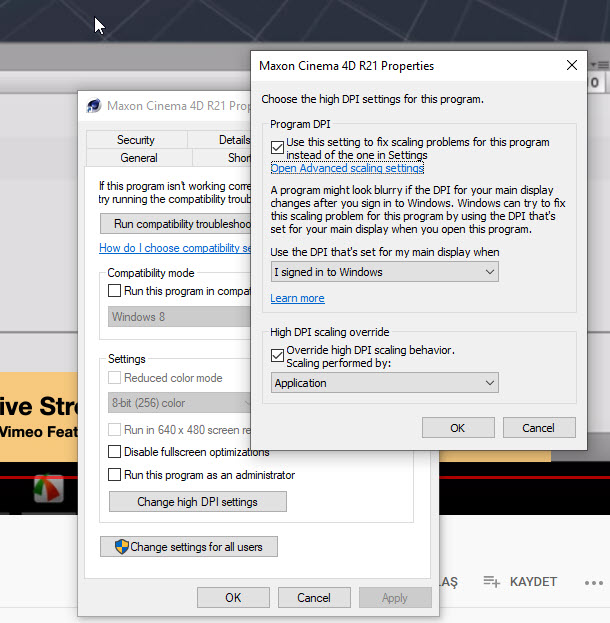This screenshot has height=623, width=610.
Task: Click the KAYDET save-to-playlist icon
Action: tap(491, 582)
